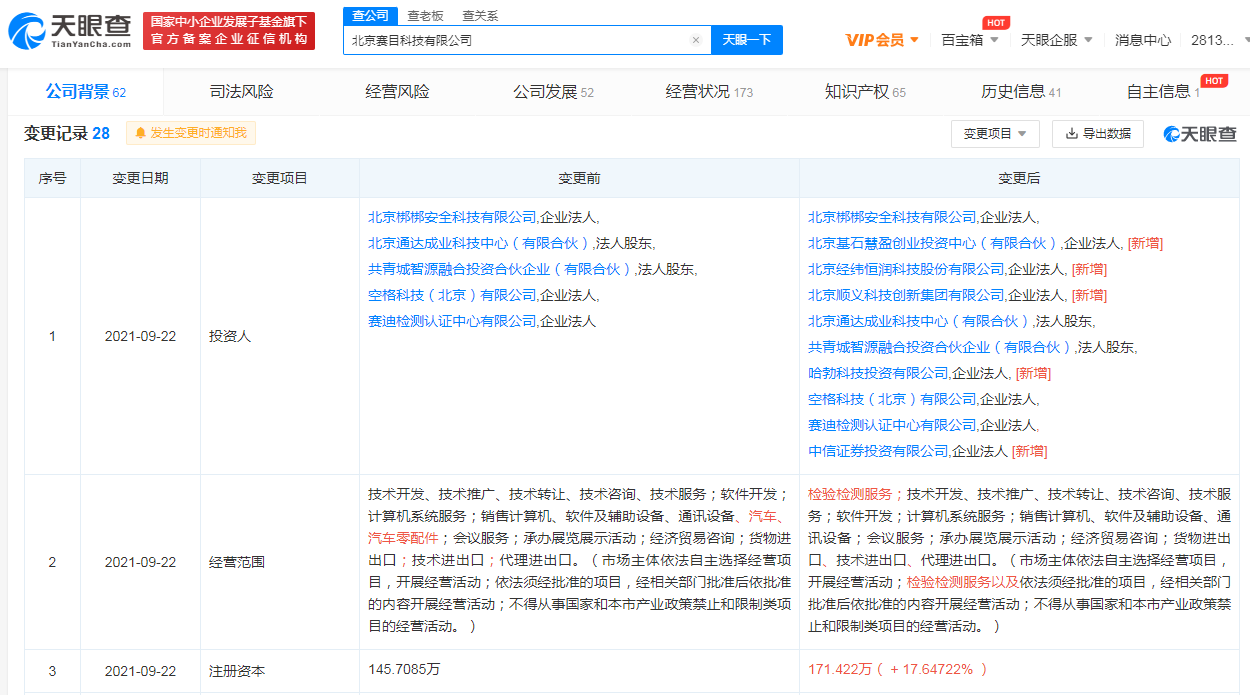The width and height of the screenshot is (1250, 695).
Task: Open the 司法风险 tab
Action: click(x=241, y=92)
